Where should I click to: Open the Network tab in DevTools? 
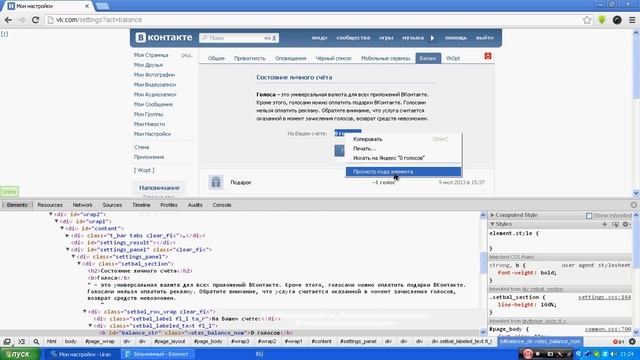click(x=82, y=205)
